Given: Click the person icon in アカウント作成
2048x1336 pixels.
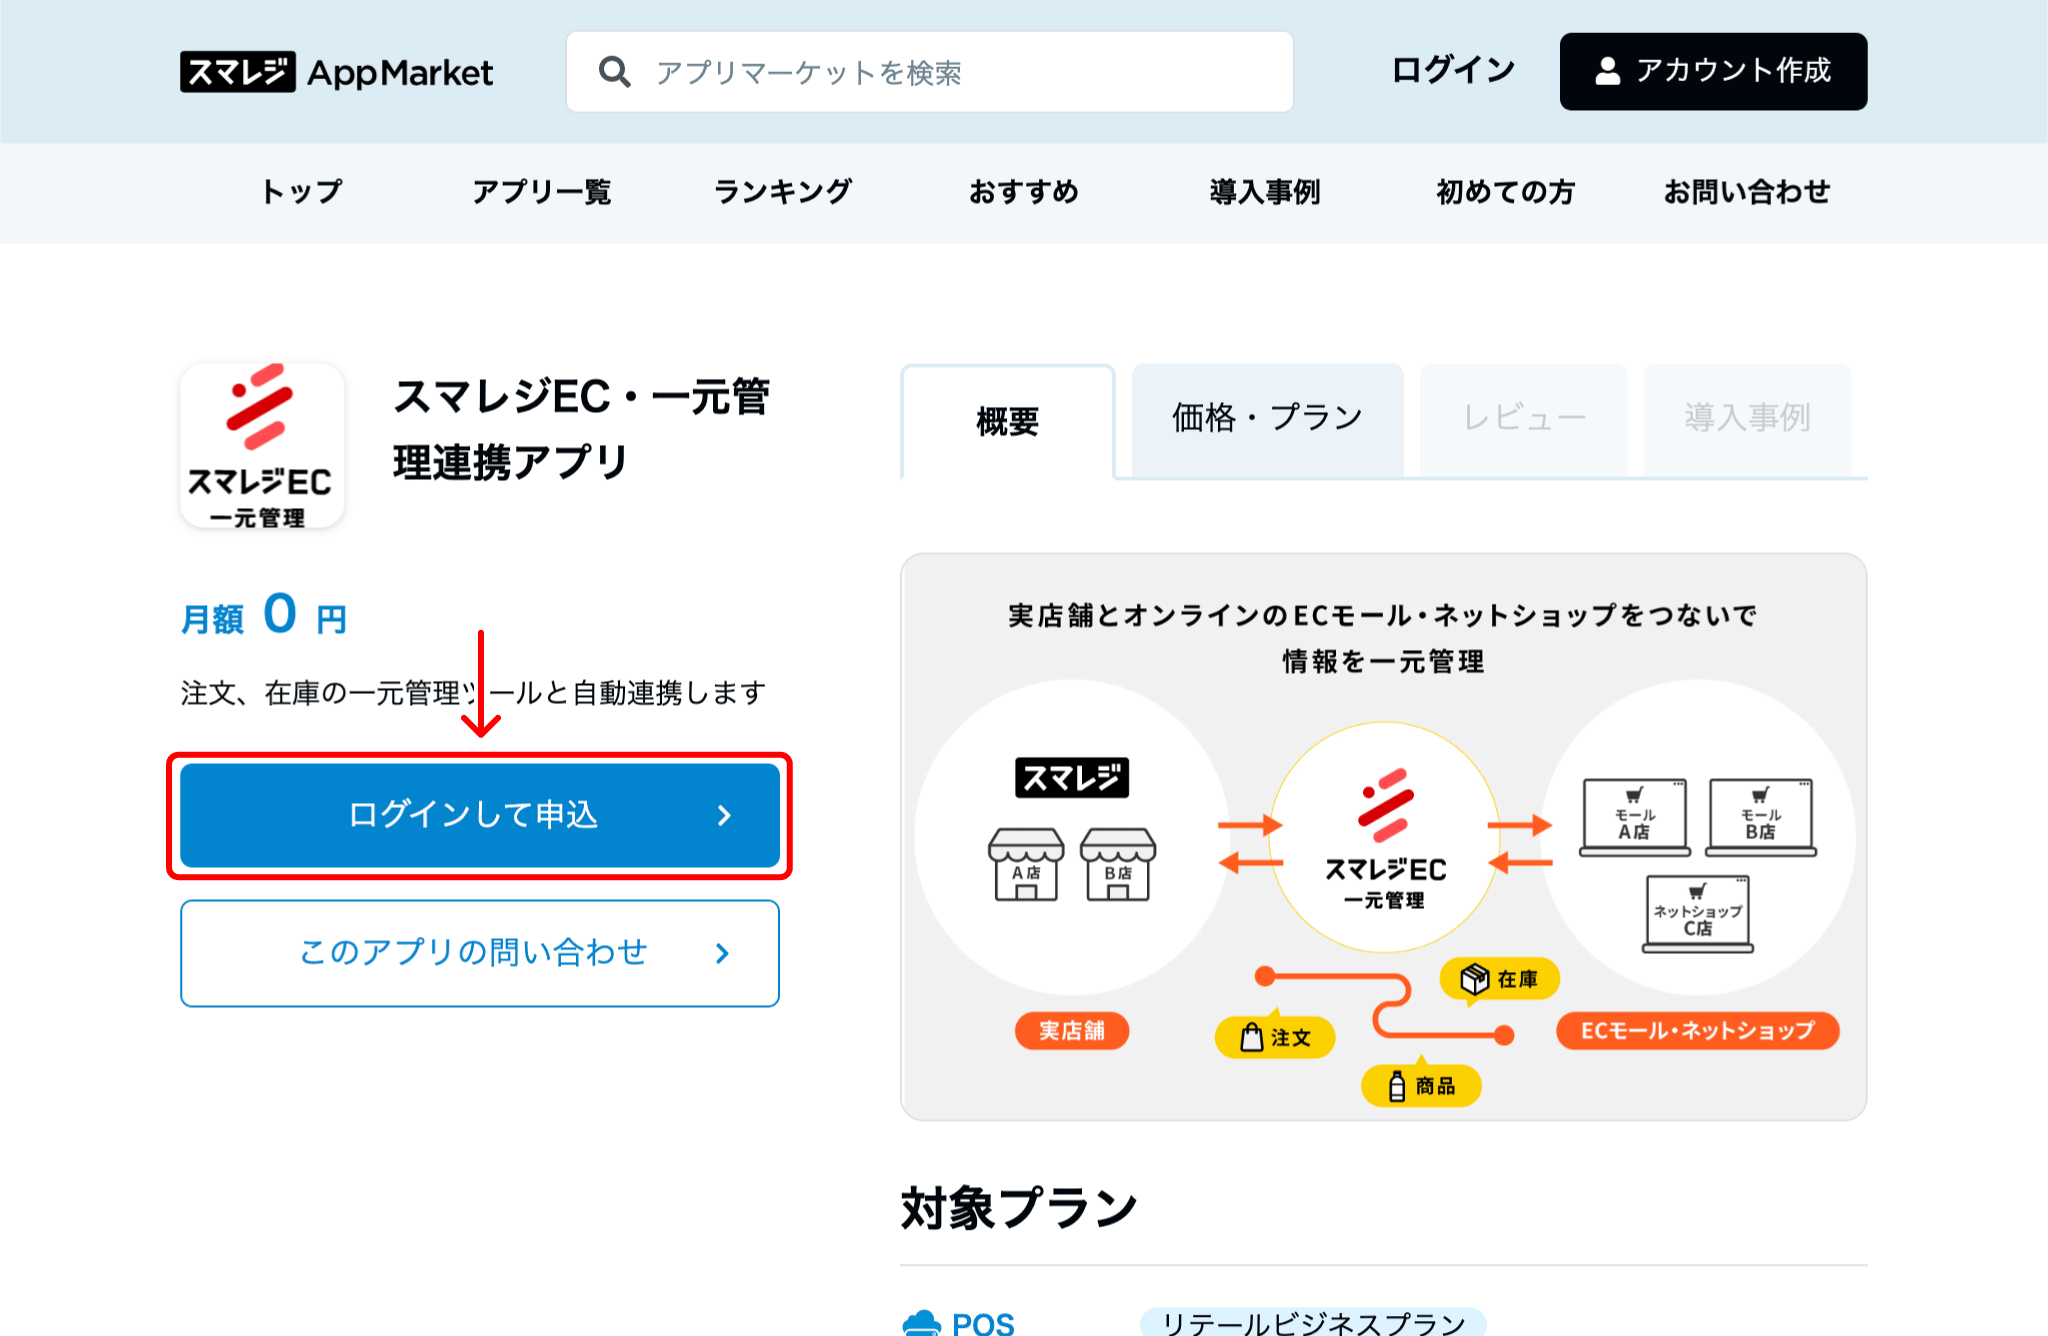Looking at the screenshot, I should [1607, 71].
